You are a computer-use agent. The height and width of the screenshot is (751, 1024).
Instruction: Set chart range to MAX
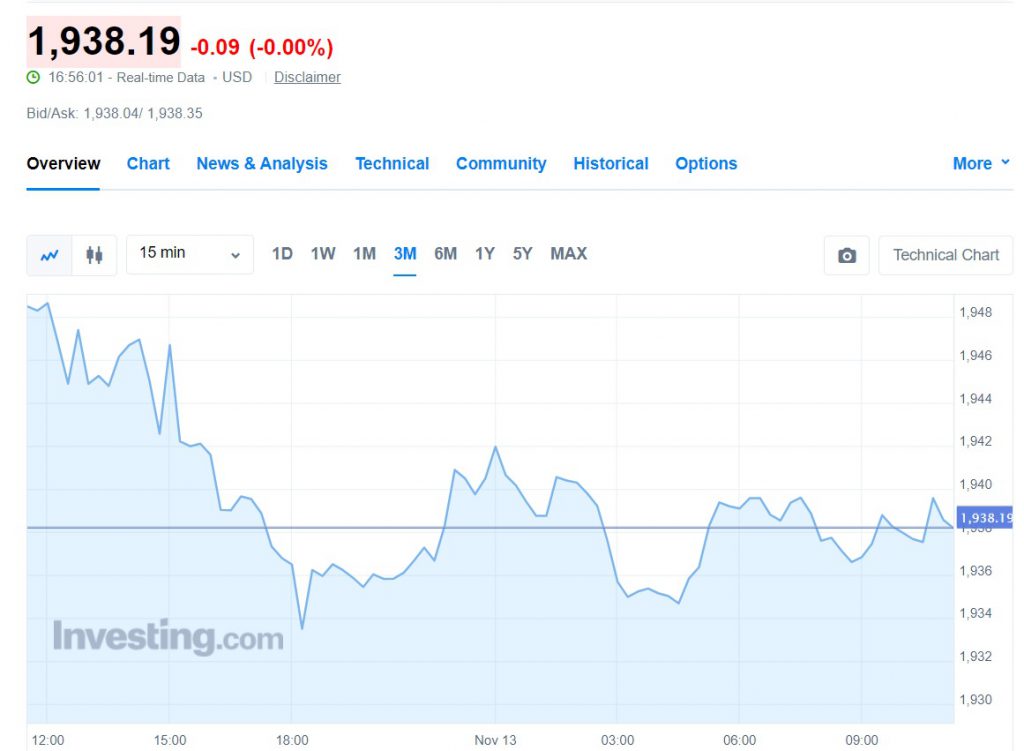[568, 254]
